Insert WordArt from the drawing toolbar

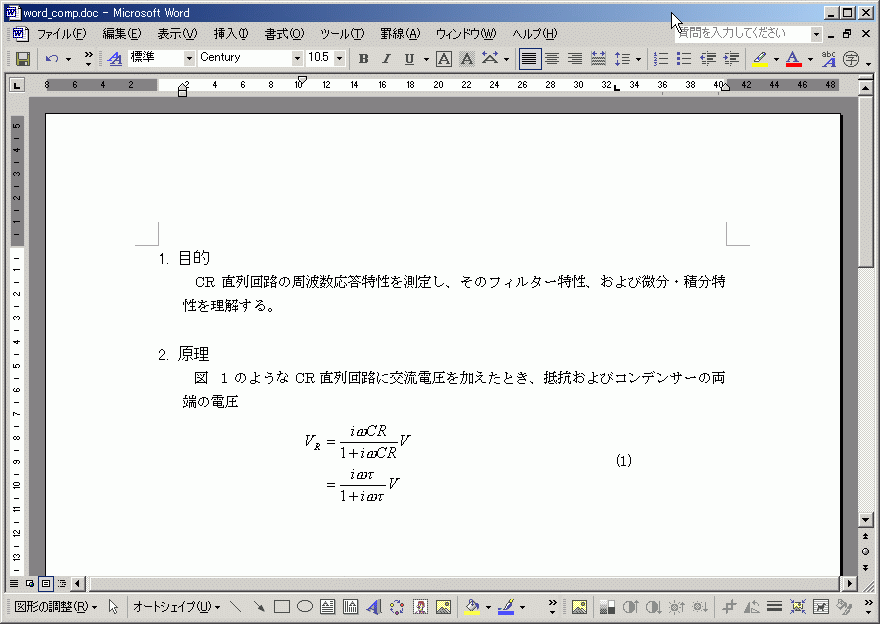373,607
